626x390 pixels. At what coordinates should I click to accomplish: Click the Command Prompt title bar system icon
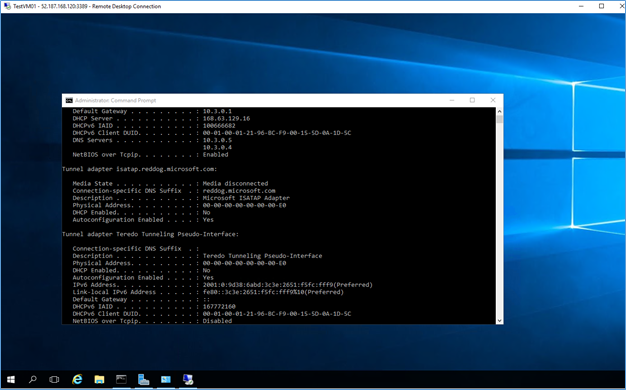(x=69, y=100)
